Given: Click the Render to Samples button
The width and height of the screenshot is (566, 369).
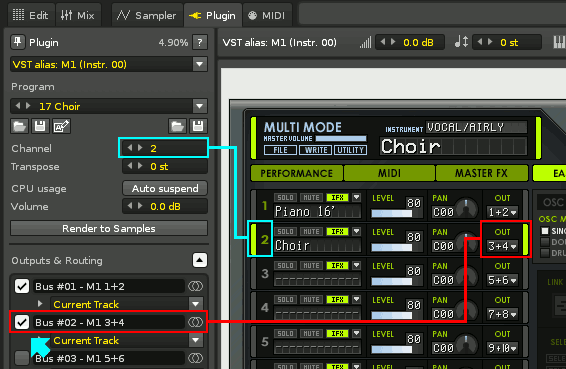Looking at the screenshot, I should (x=109, y=229).
